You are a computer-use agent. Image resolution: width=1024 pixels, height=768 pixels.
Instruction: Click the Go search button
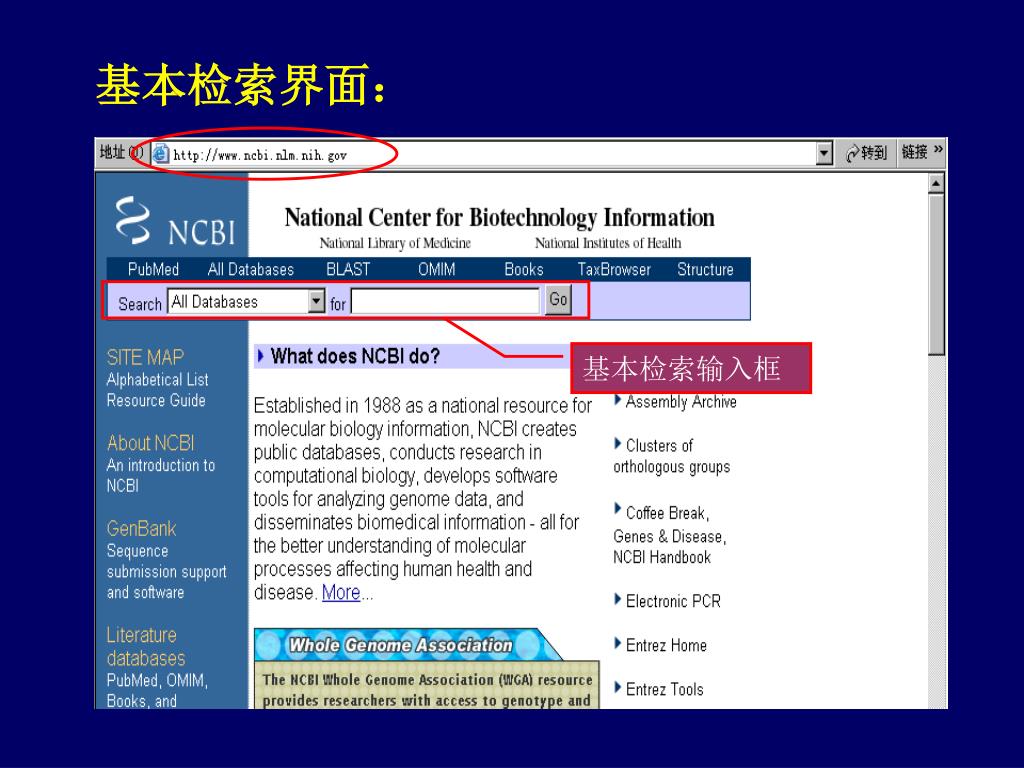(x=558, y=300)
